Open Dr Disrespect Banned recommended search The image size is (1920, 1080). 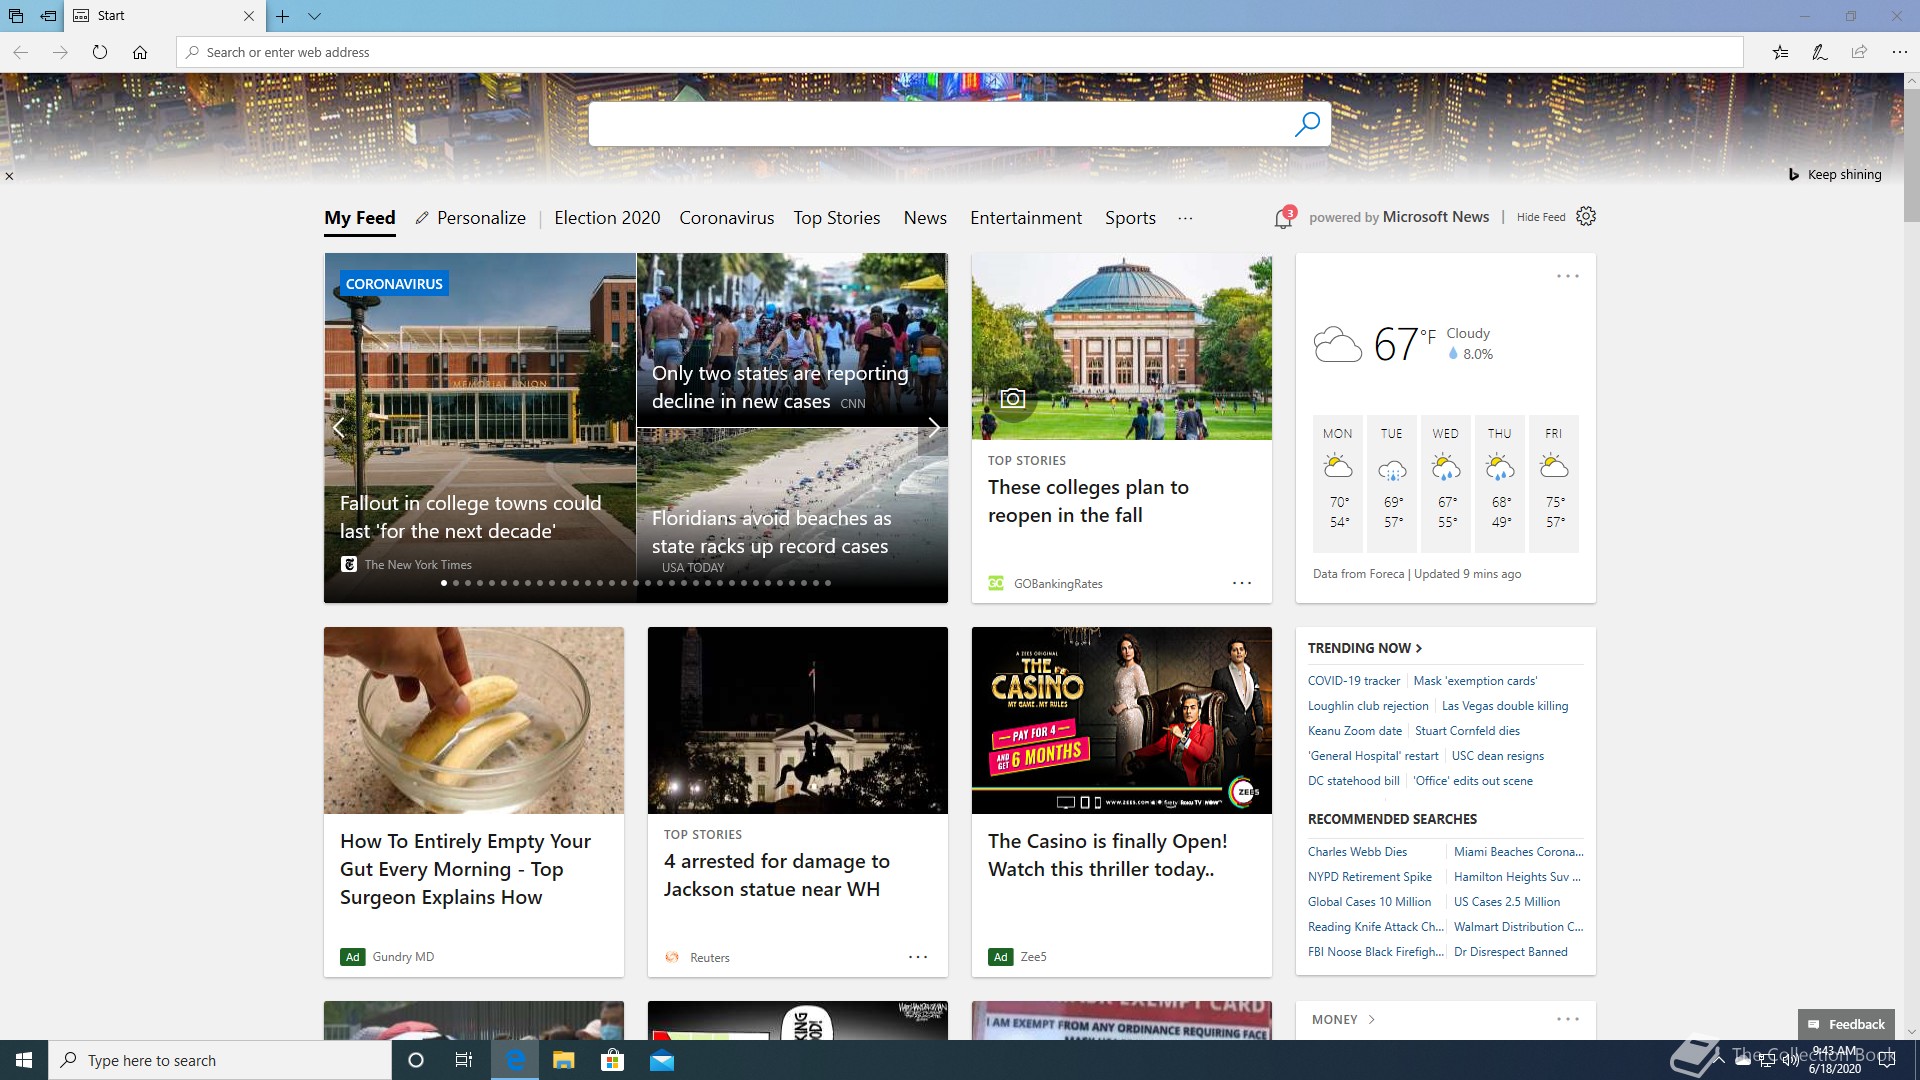tap(1511, 951)
